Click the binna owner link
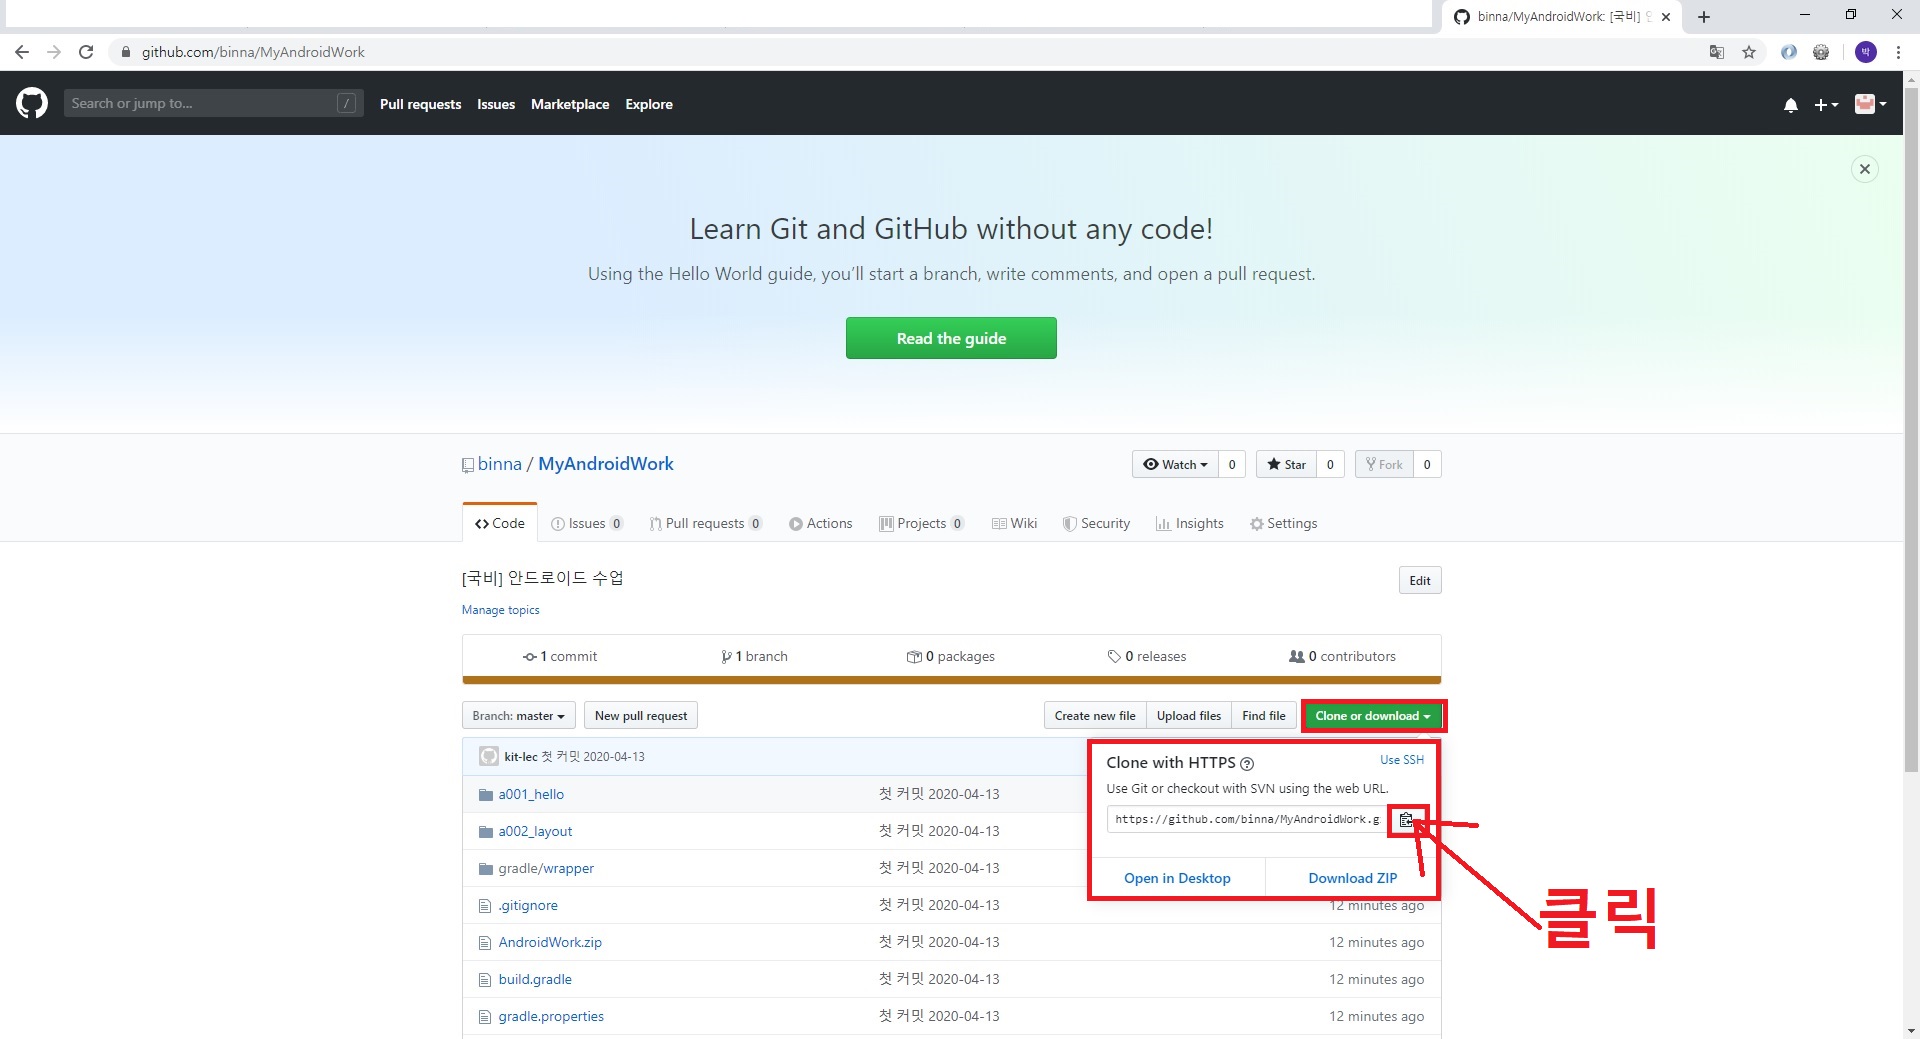 pos(499,464)
